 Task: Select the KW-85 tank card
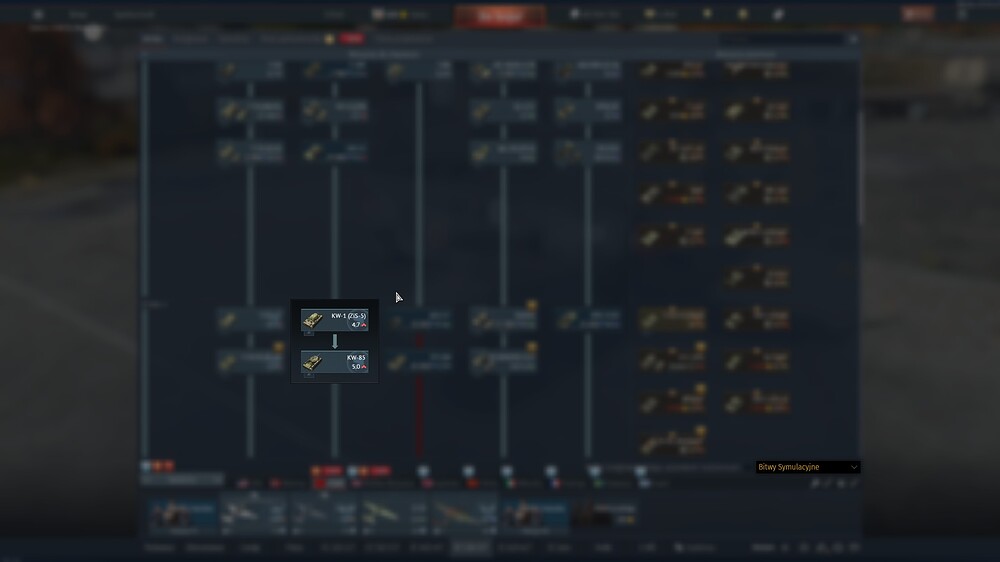coord(334,362)
